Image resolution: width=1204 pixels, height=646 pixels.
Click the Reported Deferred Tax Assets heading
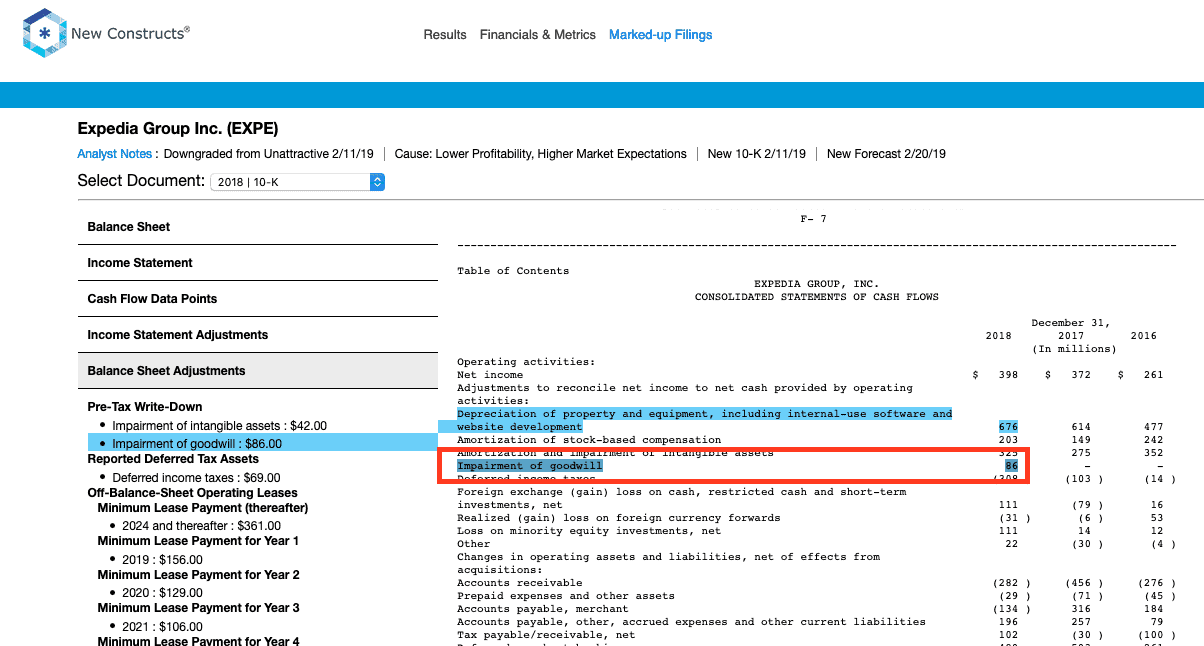(x=173, y=459)
